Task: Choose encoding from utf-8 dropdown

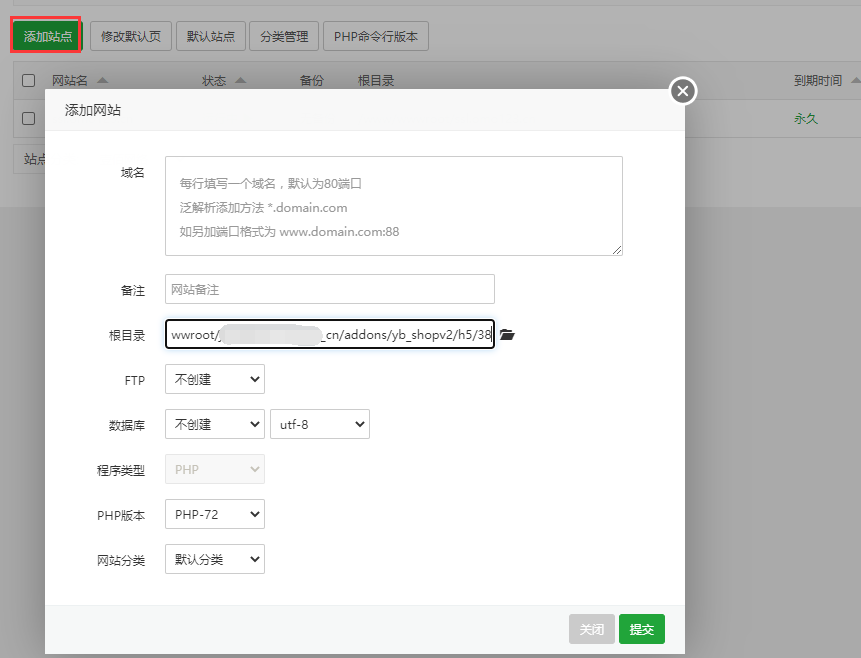Action: pyautogui.click(x=319, y=424)
